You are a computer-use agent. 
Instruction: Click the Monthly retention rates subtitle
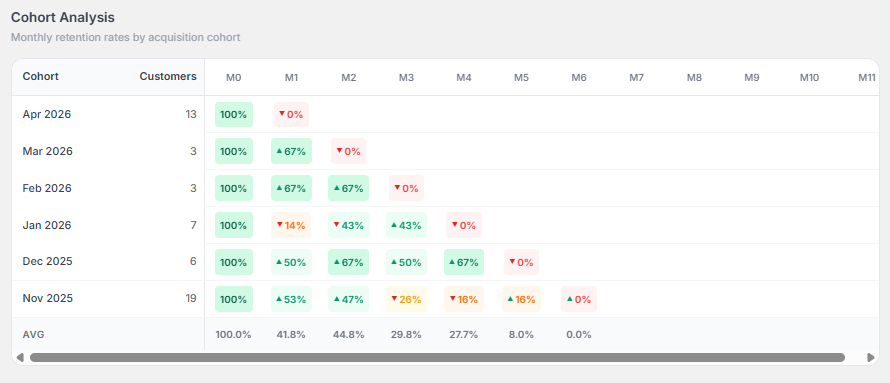point(126,37)
